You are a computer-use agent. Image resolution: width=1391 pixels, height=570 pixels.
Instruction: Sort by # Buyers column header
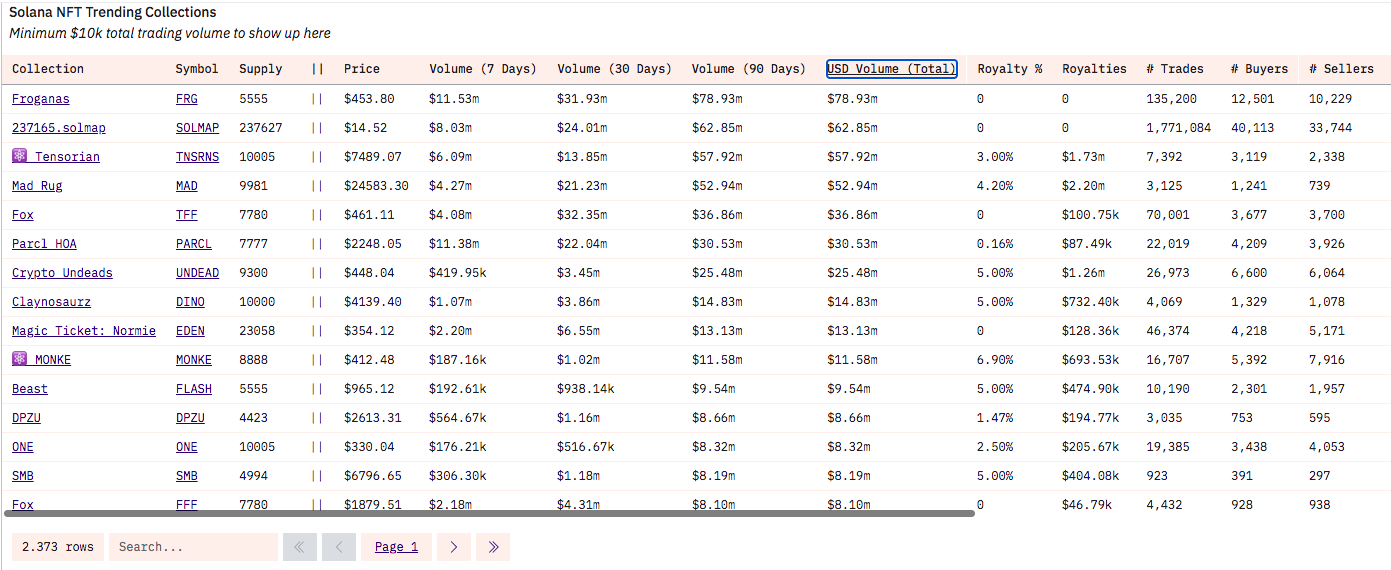point(1260,69)
